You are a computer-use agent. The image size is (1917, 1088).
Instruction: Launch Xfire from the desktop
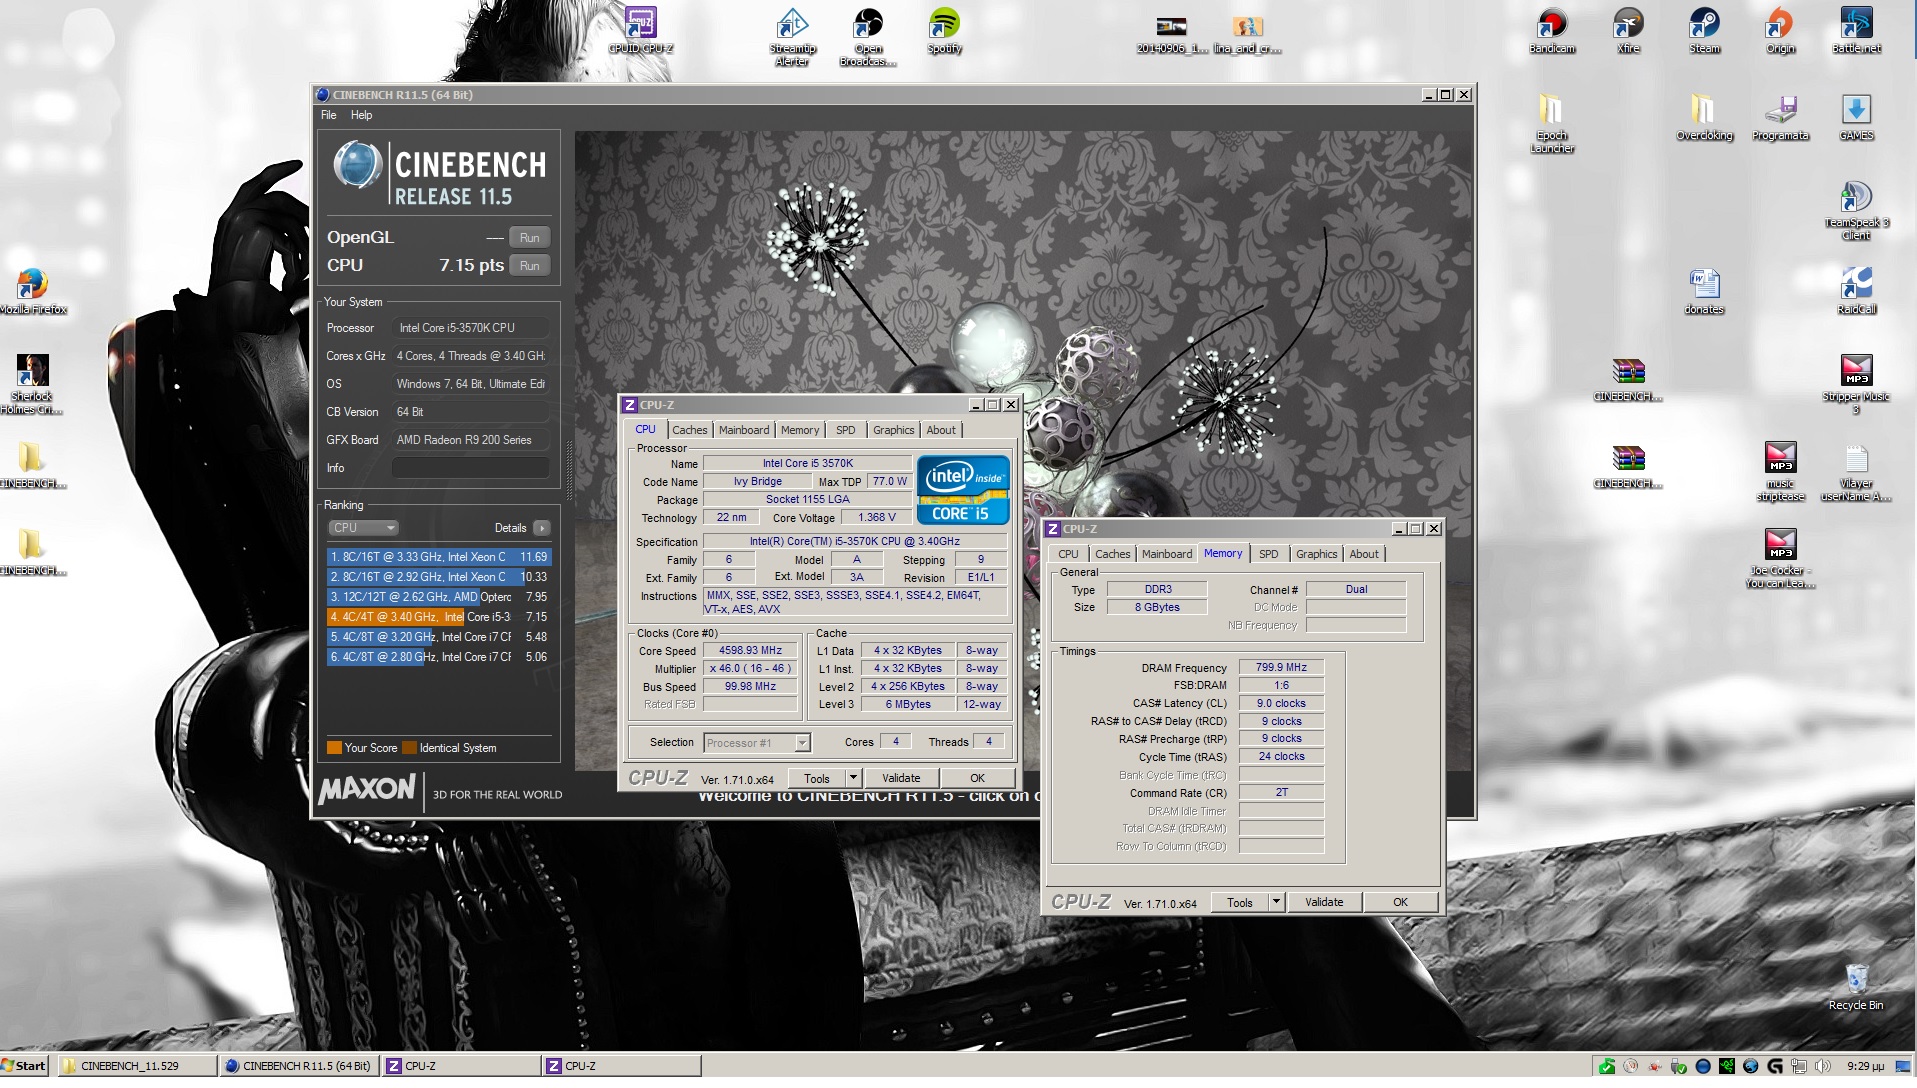1628,30
